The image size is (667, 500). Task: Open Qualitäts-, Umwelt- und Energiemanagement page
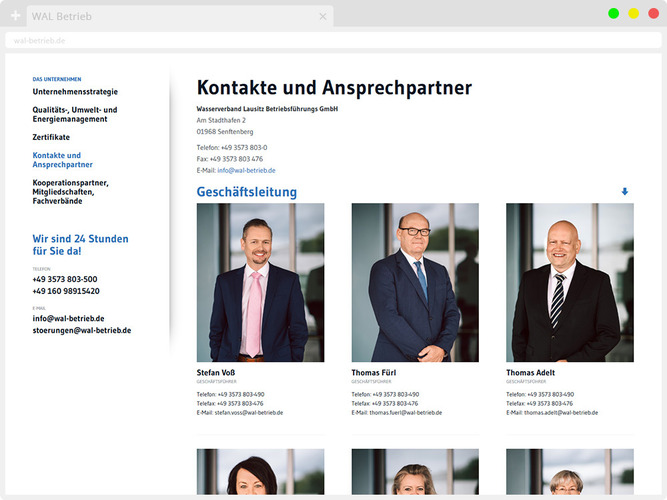click(x=75, y=114)
